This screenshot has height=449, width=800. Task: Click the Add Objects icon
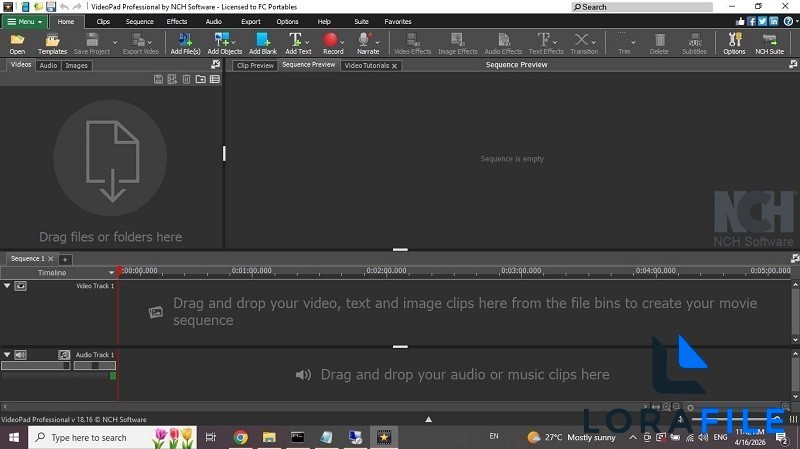[x=221, y=40]
